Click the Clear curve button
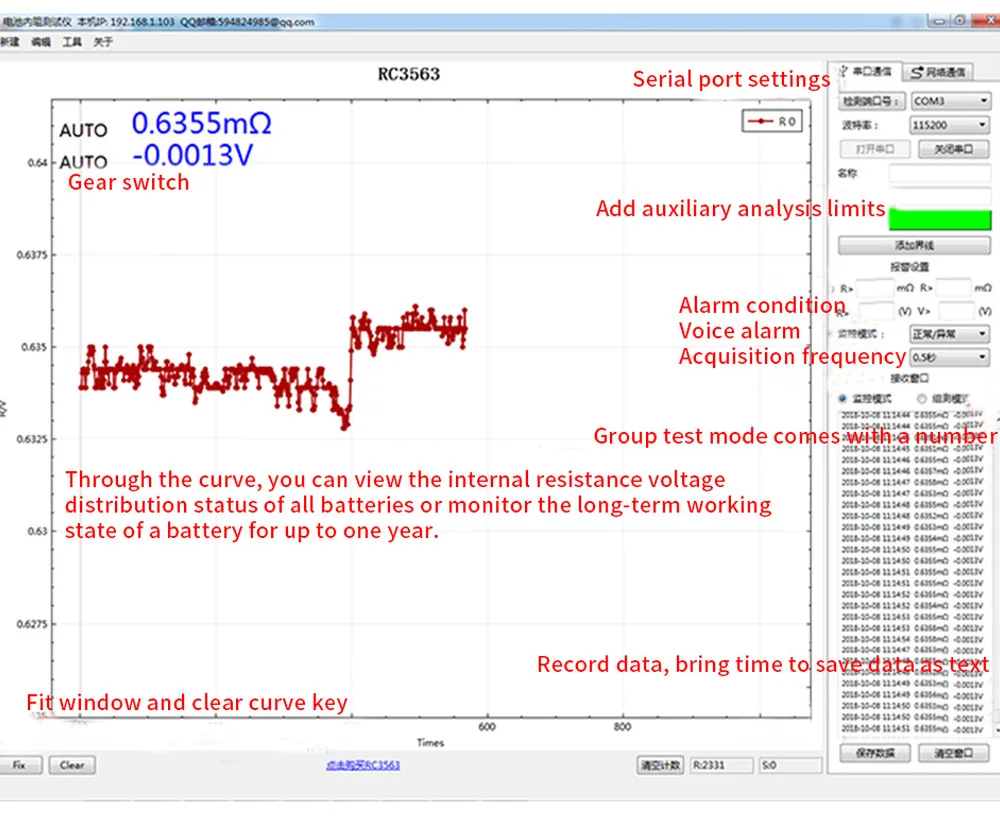The height and width of the screenshot is (827, 1000). pyautogui.click(x=72, y=765)
